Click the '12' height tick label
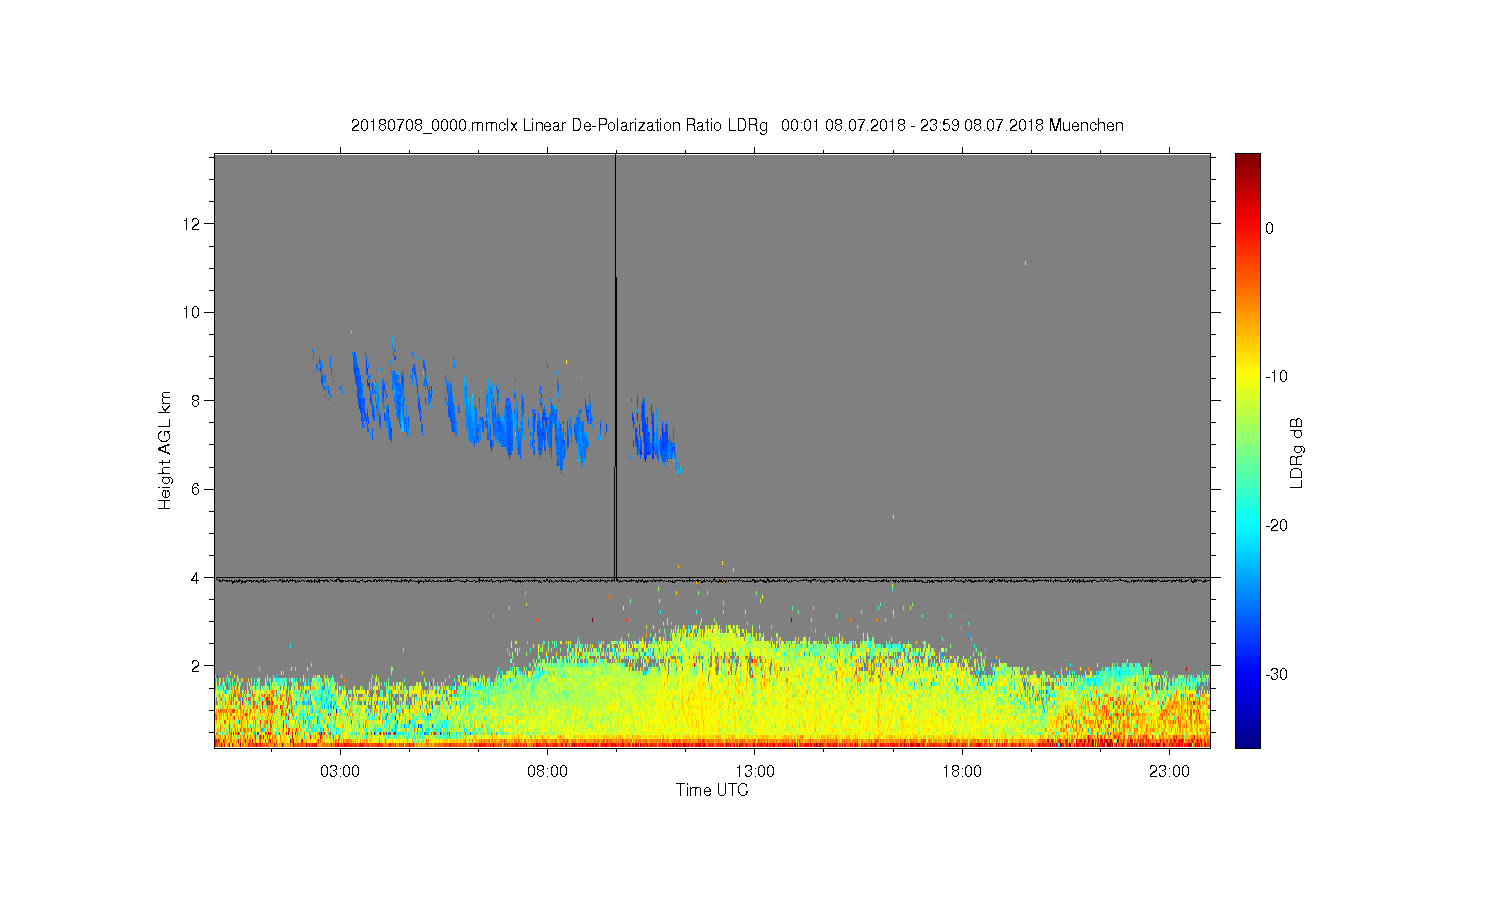The width and height of the screenshot is (1500, 900). point(194,223)
